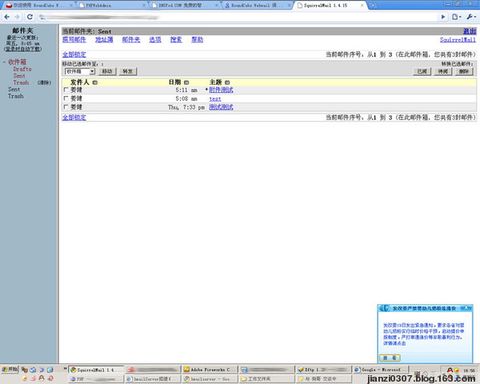Switch to the RoundCube Webmail browser tab
The image size is (480, 384).
[255, 5]
